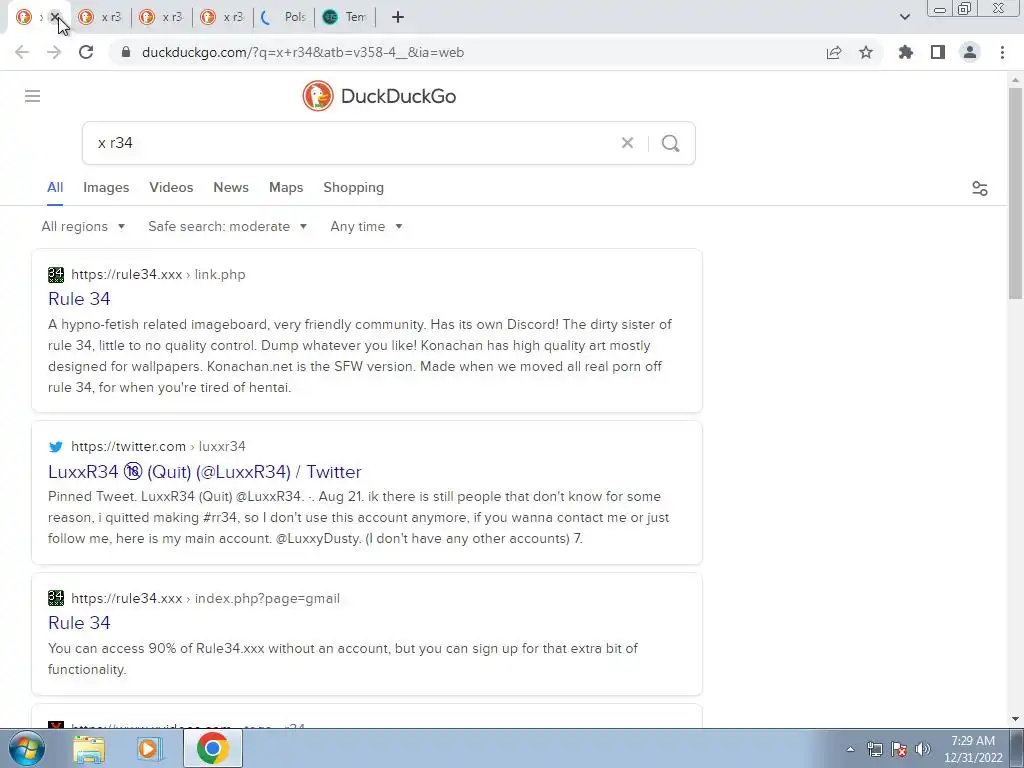Viewport: 1024px width, 768px height.
Task: Open the search settings sliders icon
Action: click(980, 189)
